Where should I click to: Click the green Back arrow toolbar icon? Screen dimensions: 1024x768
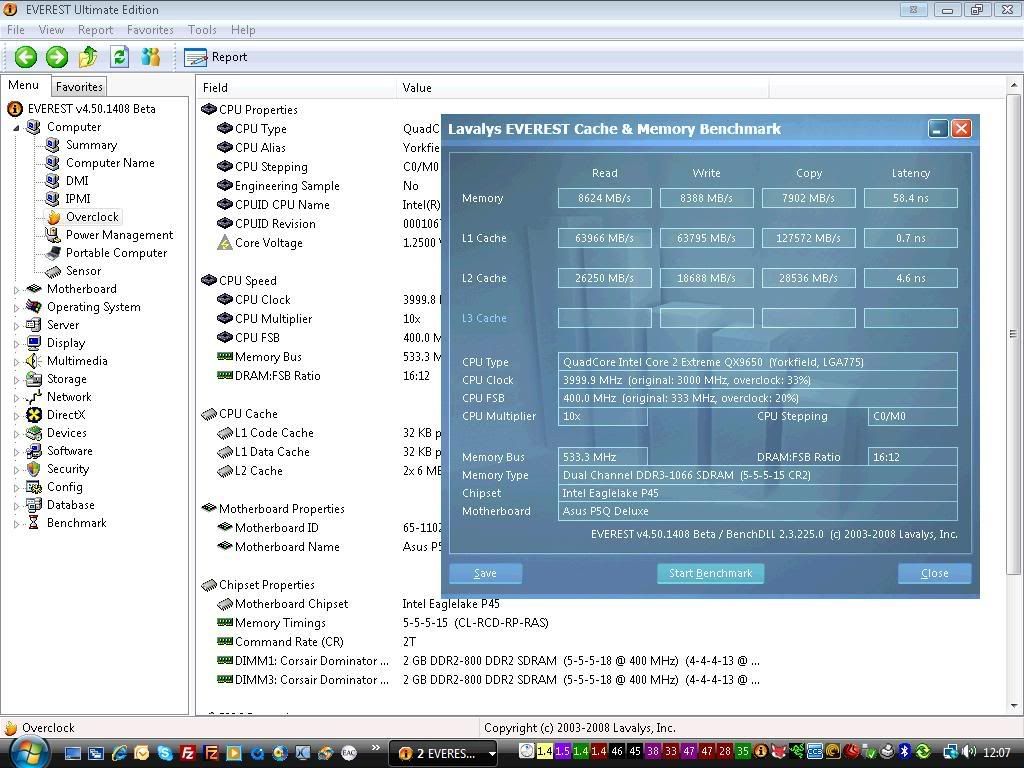[25, 57]
